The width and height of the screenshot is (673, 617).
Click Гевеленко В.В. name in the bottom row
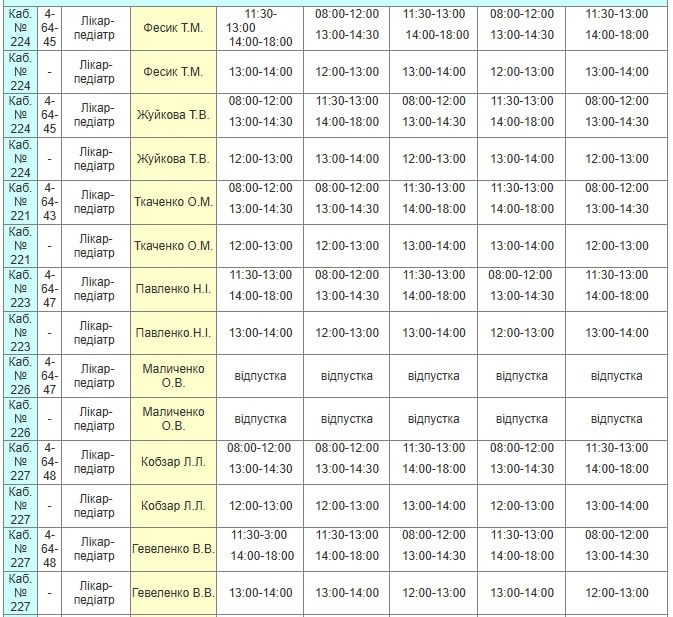tap(173, 593)
